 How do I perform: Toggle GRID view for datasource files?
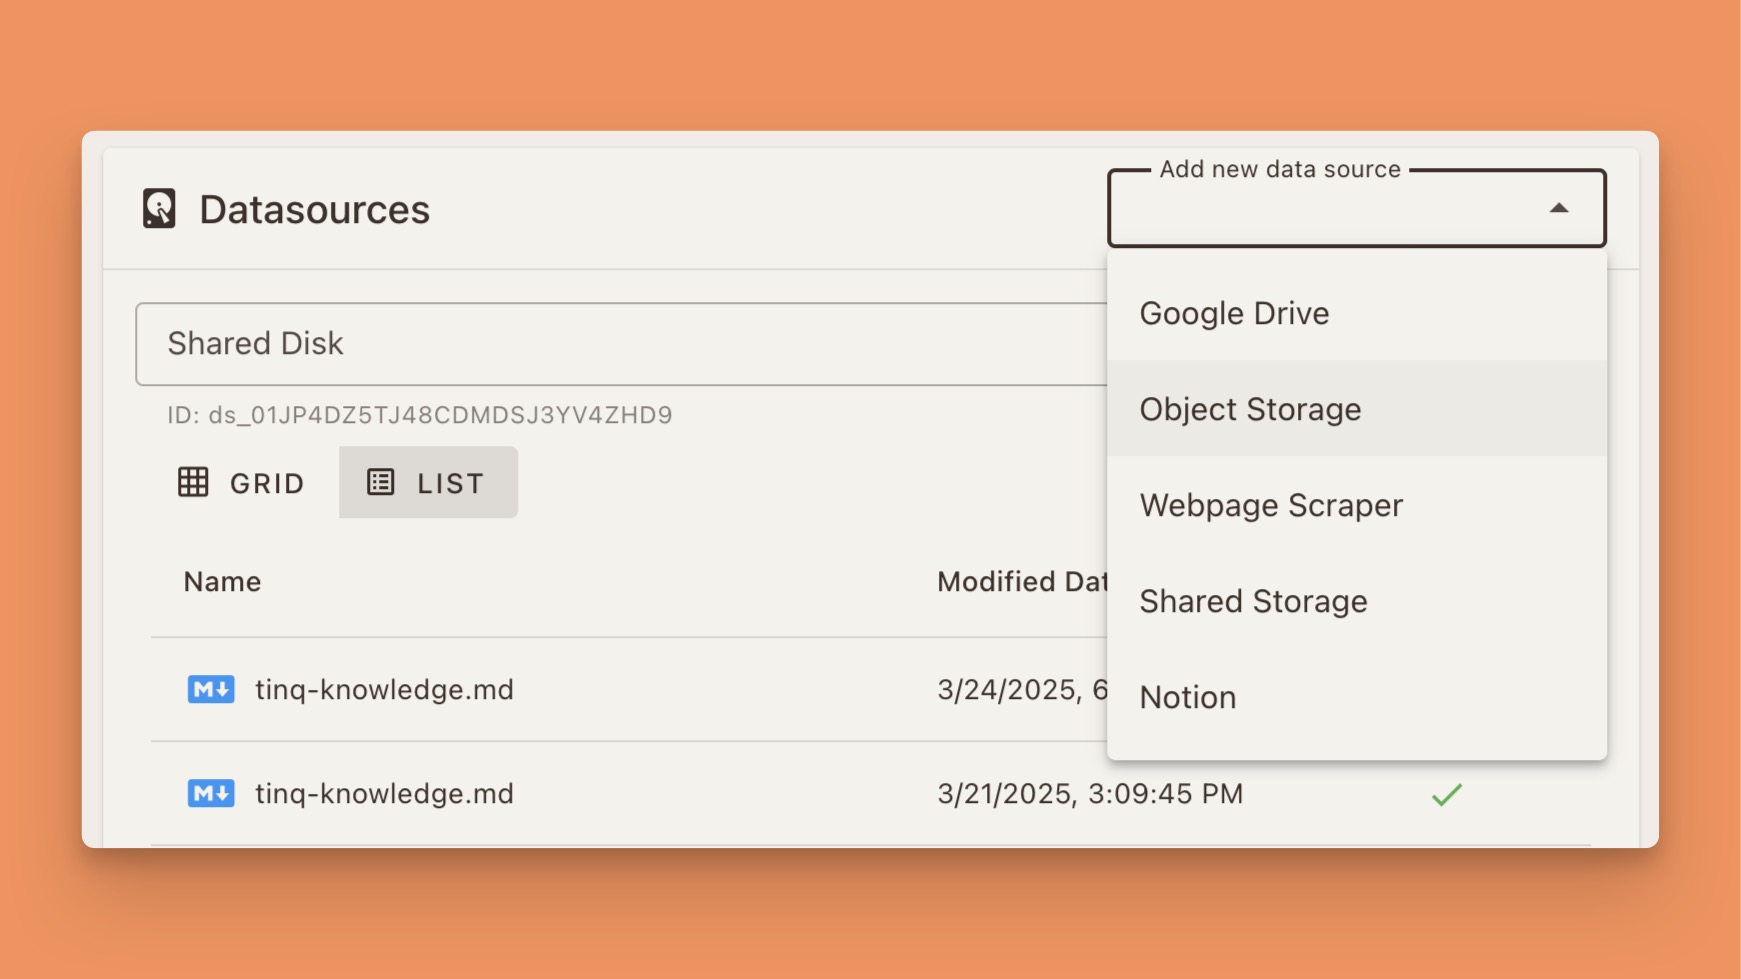tap(240, 482)
